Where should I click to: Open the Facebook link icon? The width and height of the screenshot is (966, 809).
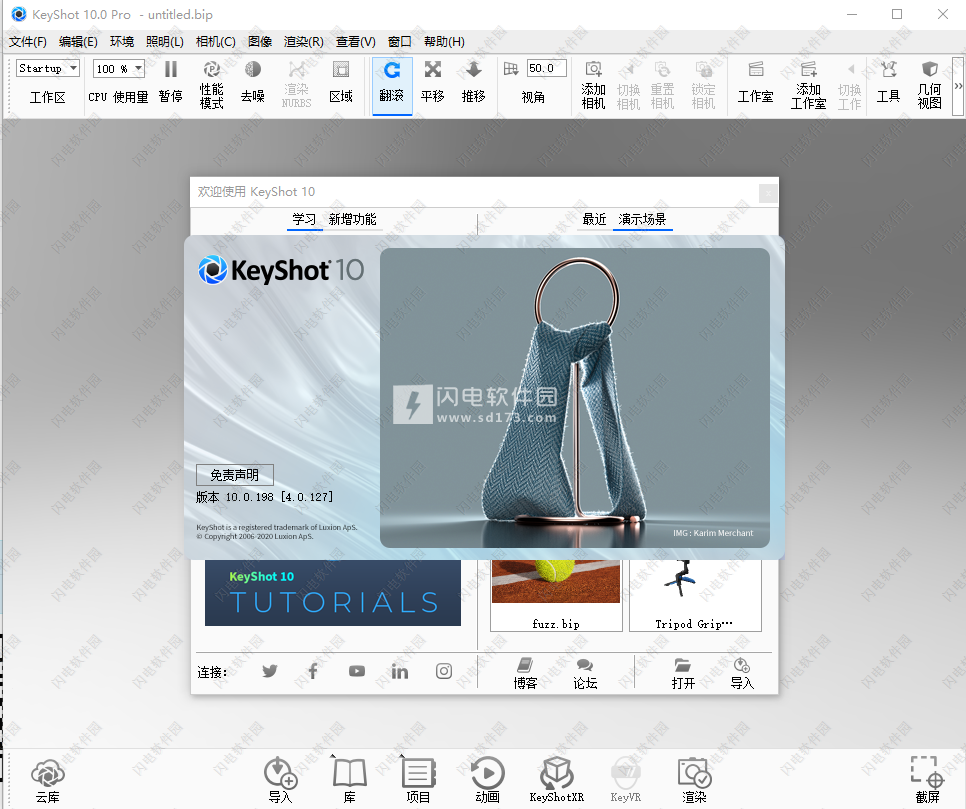click(313, 671)
